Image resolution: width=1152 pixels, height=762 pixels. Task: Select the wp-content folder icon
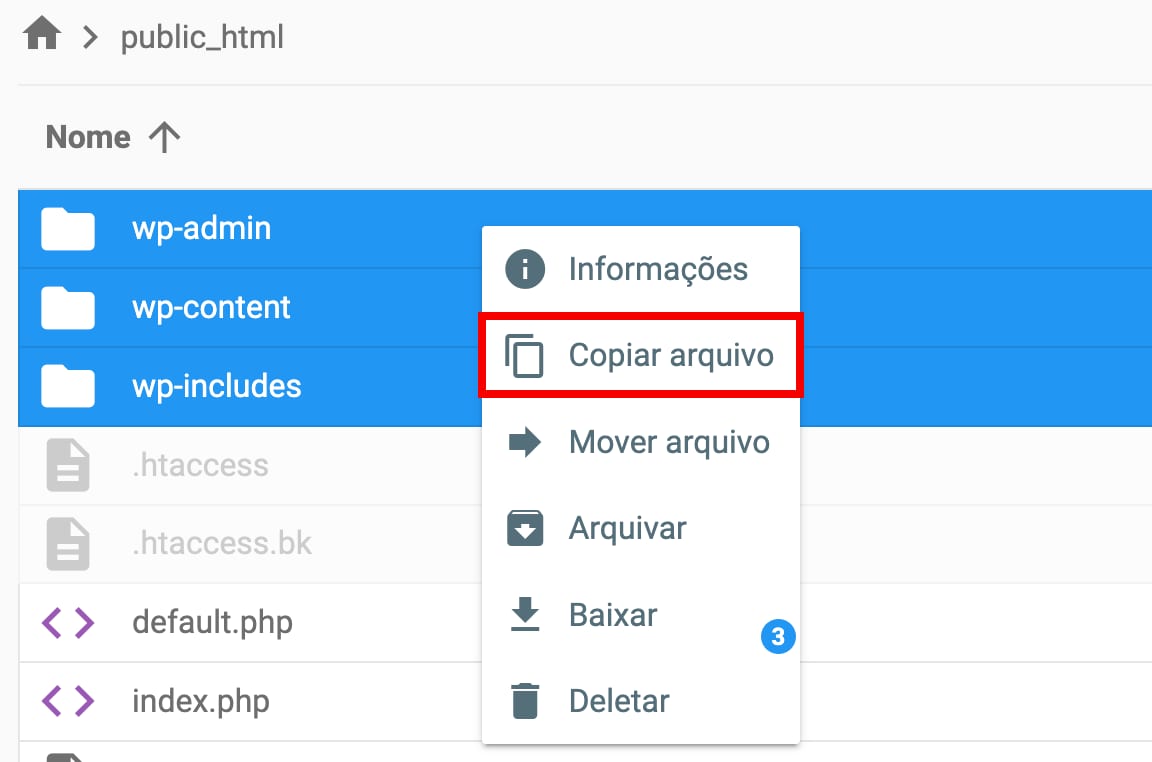[x=68, y=308]
